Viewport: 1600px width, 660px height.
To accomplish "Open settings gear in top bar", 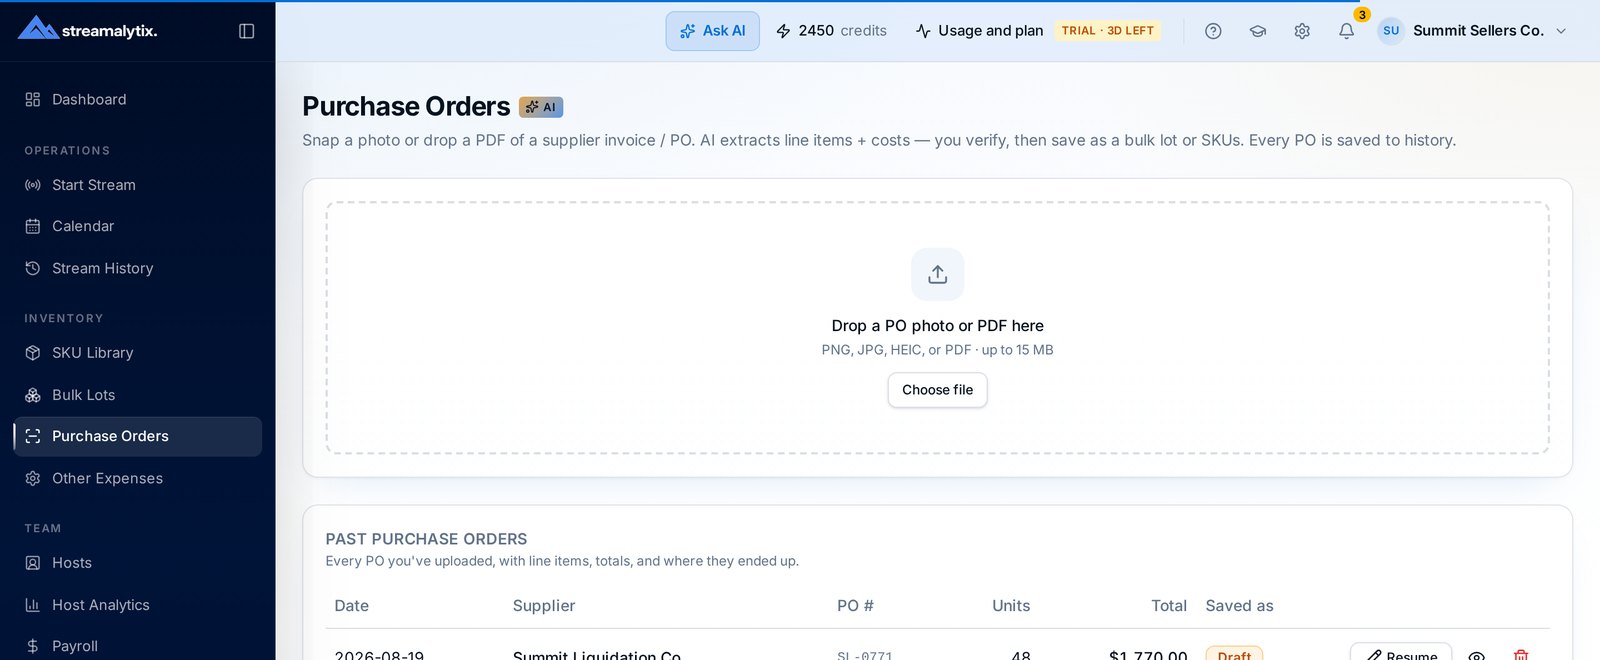I will pos(1302,31).
